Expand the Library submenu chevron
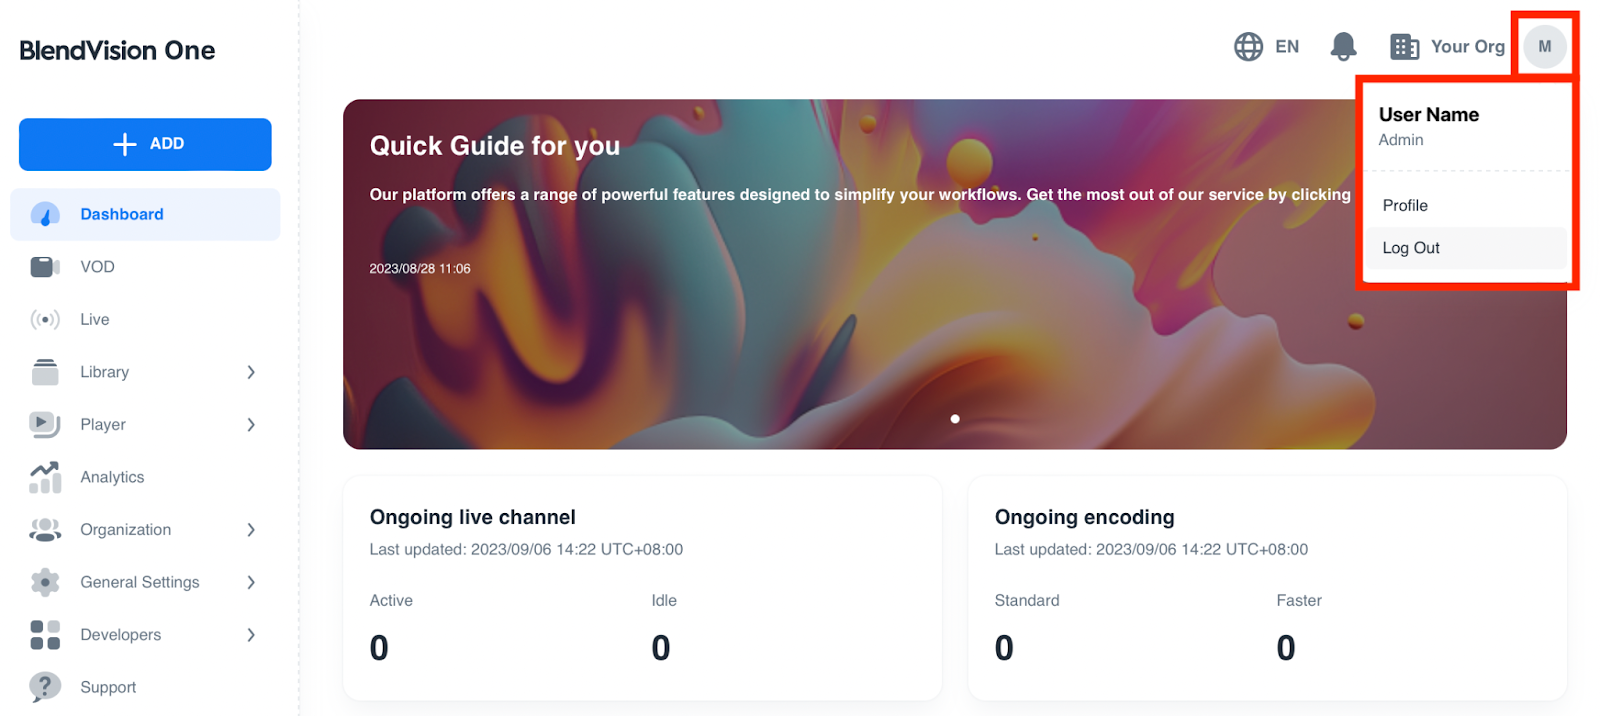Viewport: 1600px width, 716px height. pyautogui.click(x=251, y=372)
